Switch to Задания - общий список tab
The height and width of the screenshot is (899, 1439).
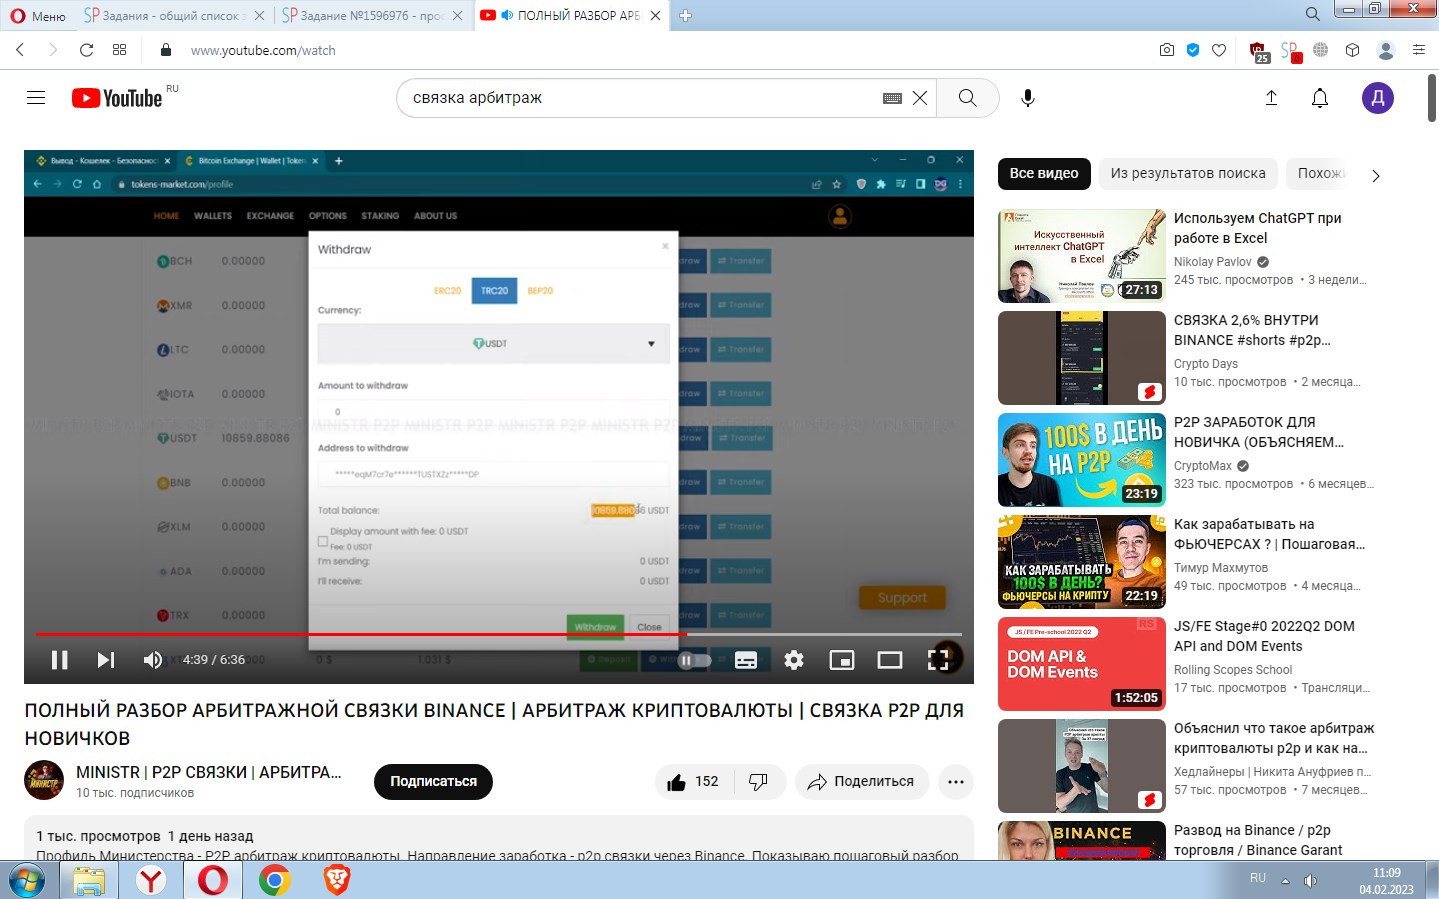173,15
